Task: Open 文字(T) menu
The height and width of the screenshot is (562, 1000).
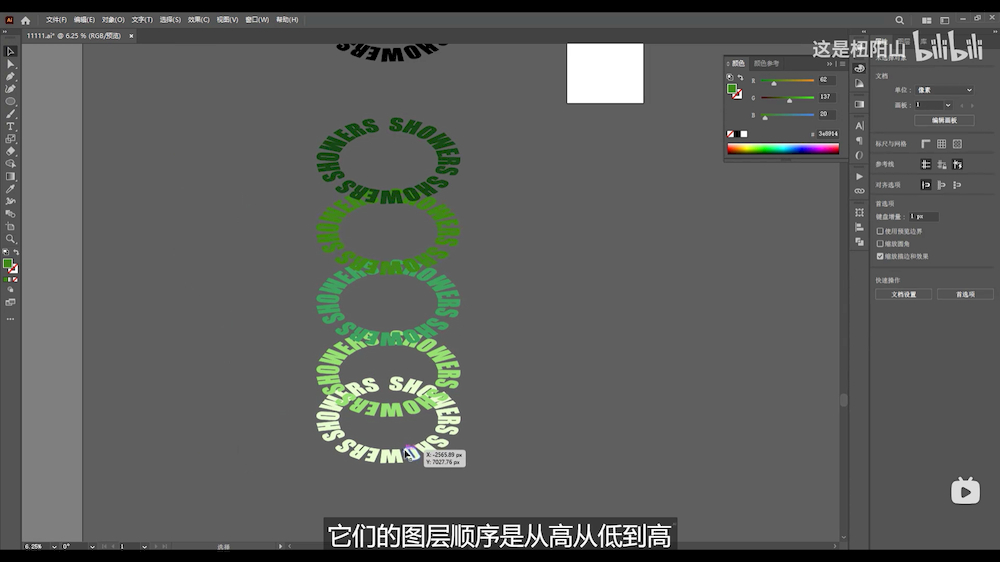Action: pos(142,20)
